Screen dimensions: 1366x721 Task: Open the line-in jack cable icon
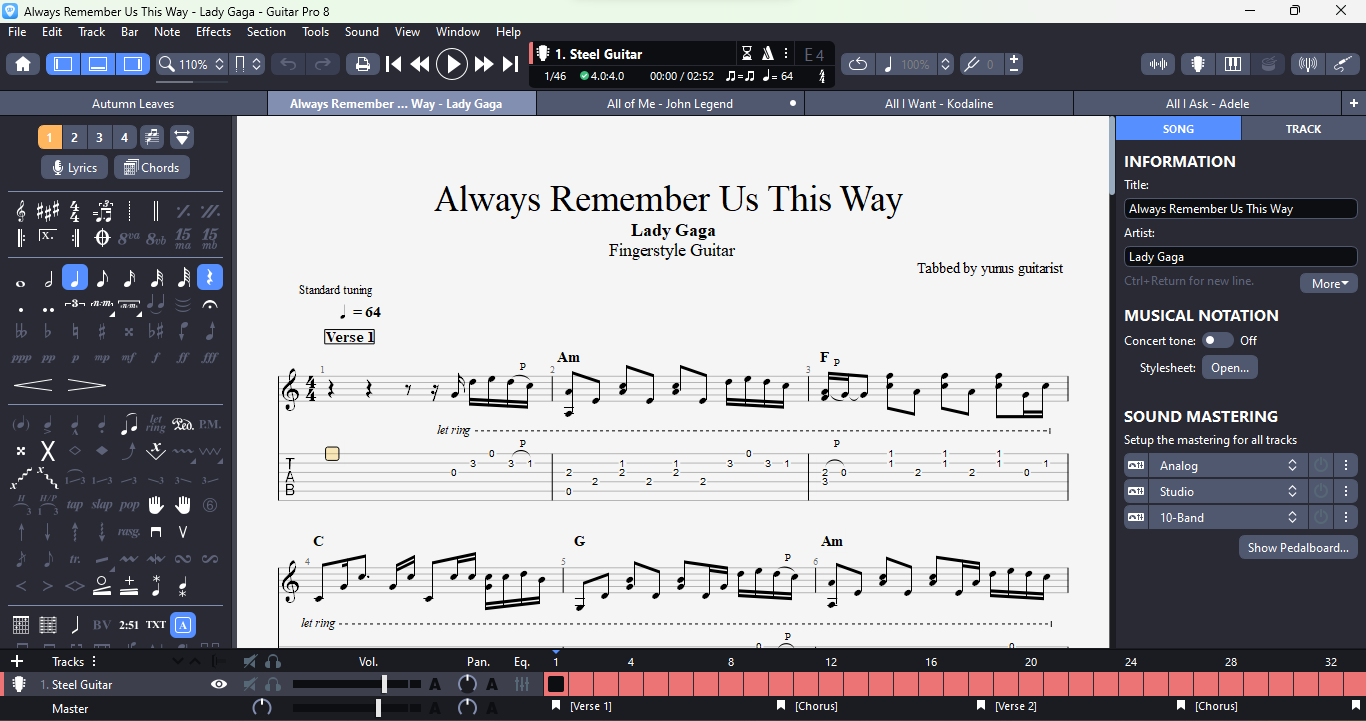pyautogui.click(x=1342, y=64)
